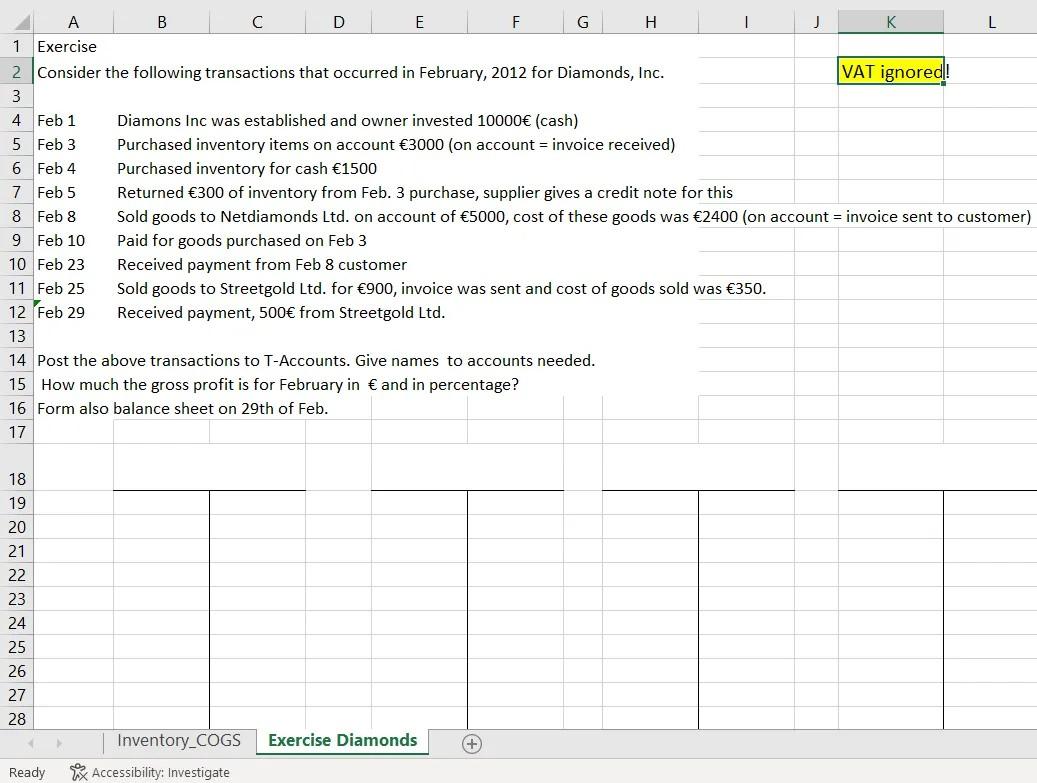Select column D header

point(339,22)
